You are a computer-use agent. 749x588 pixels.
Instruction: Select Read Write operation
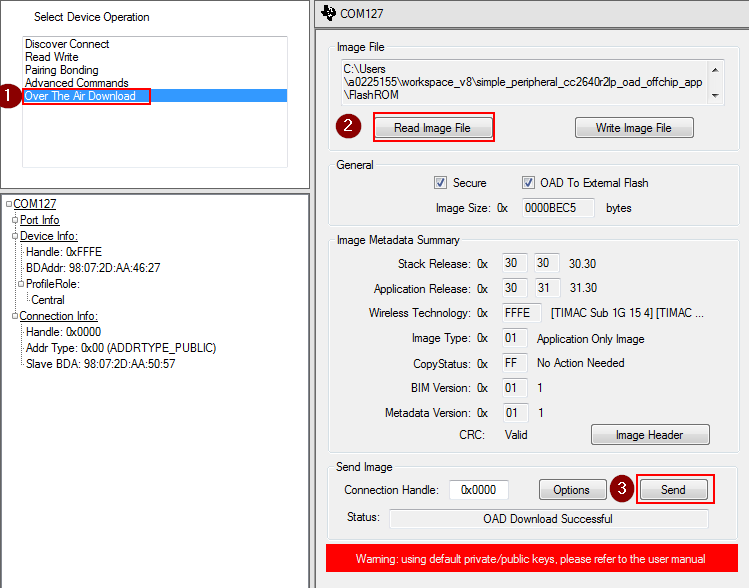click(x=52, y=57)
